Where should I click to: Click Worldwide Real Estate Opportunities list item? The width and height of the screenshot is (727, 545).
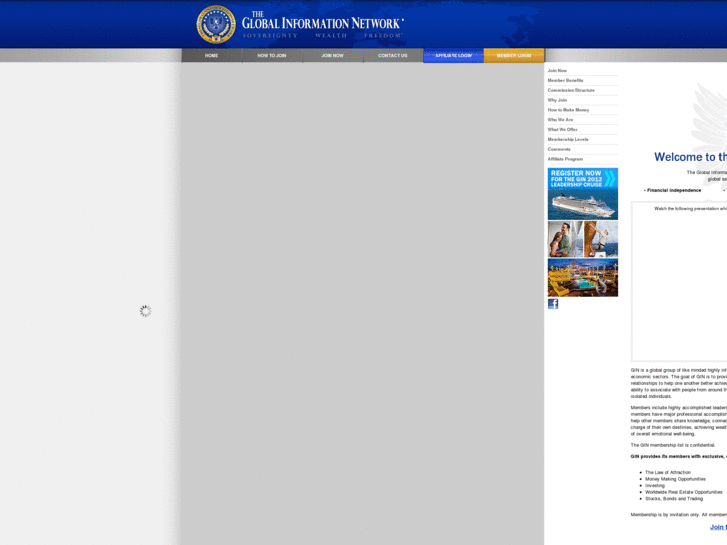coord(684,492)
